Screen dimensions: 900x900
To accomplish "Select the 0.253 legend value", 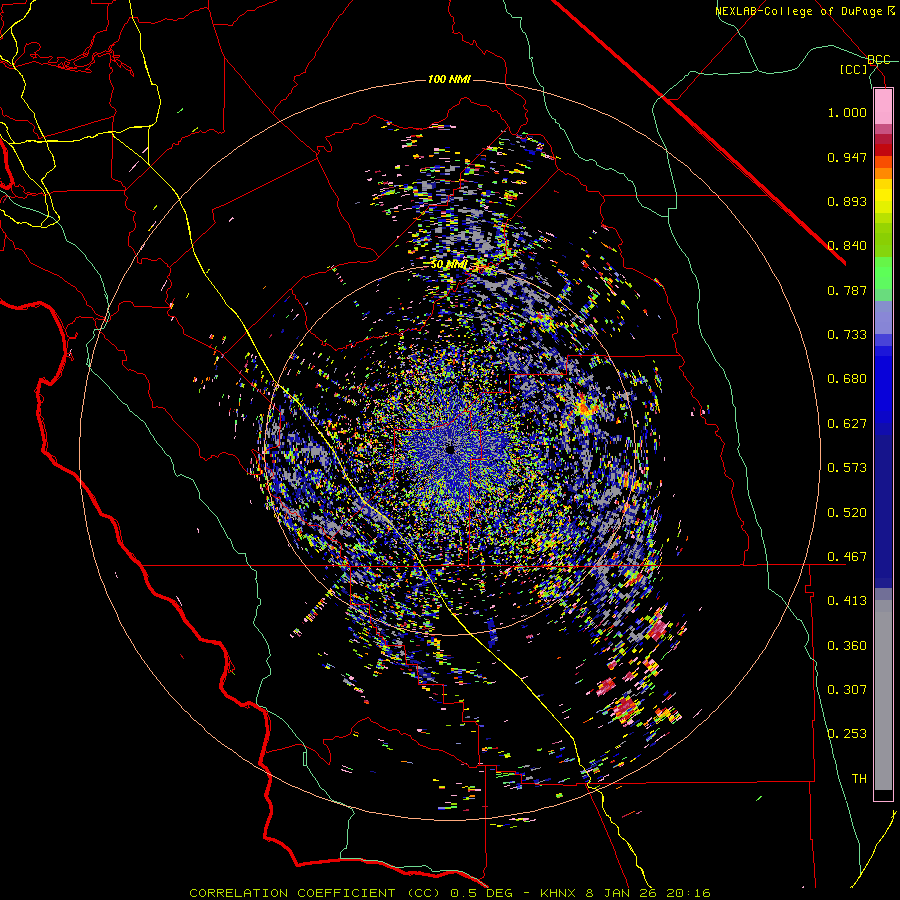I will pyautogui.click(x=847, y=734).
